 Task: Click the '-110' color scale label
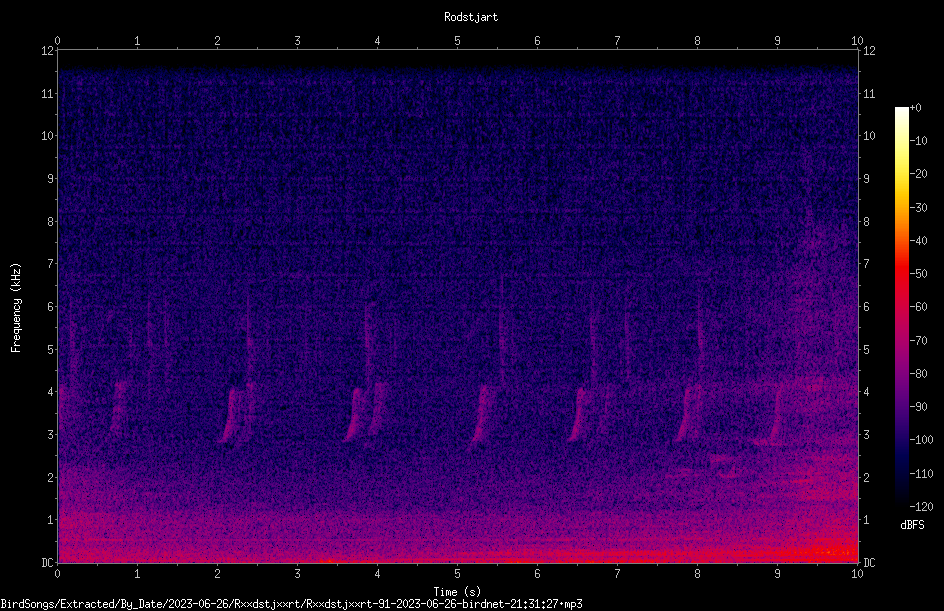[x=921, y=474]
